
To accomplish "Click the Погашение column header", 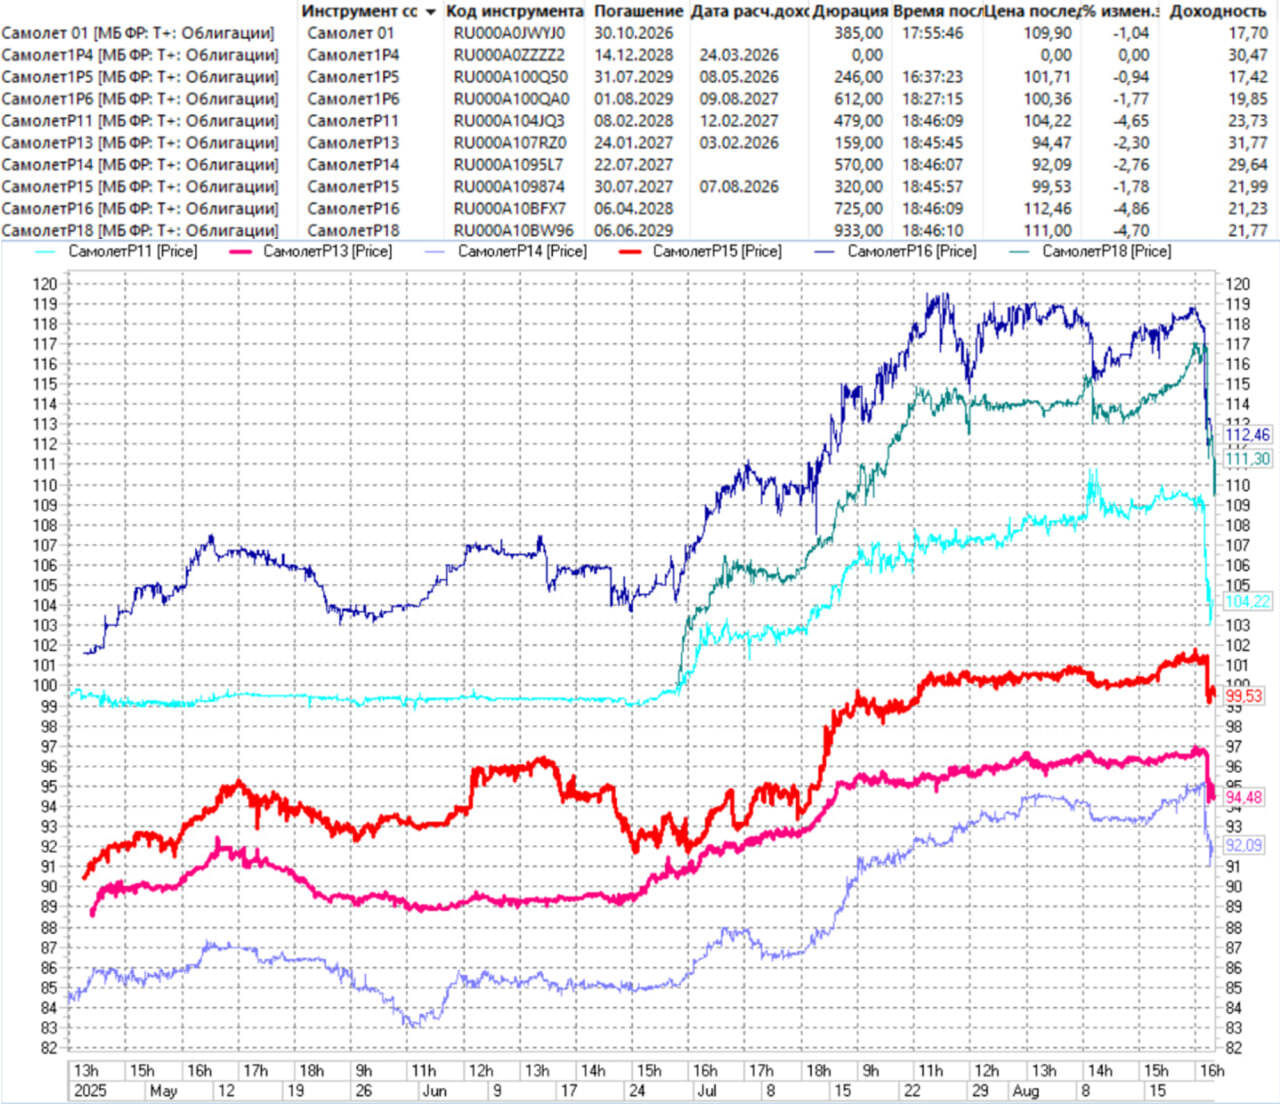I will (637, 11).
